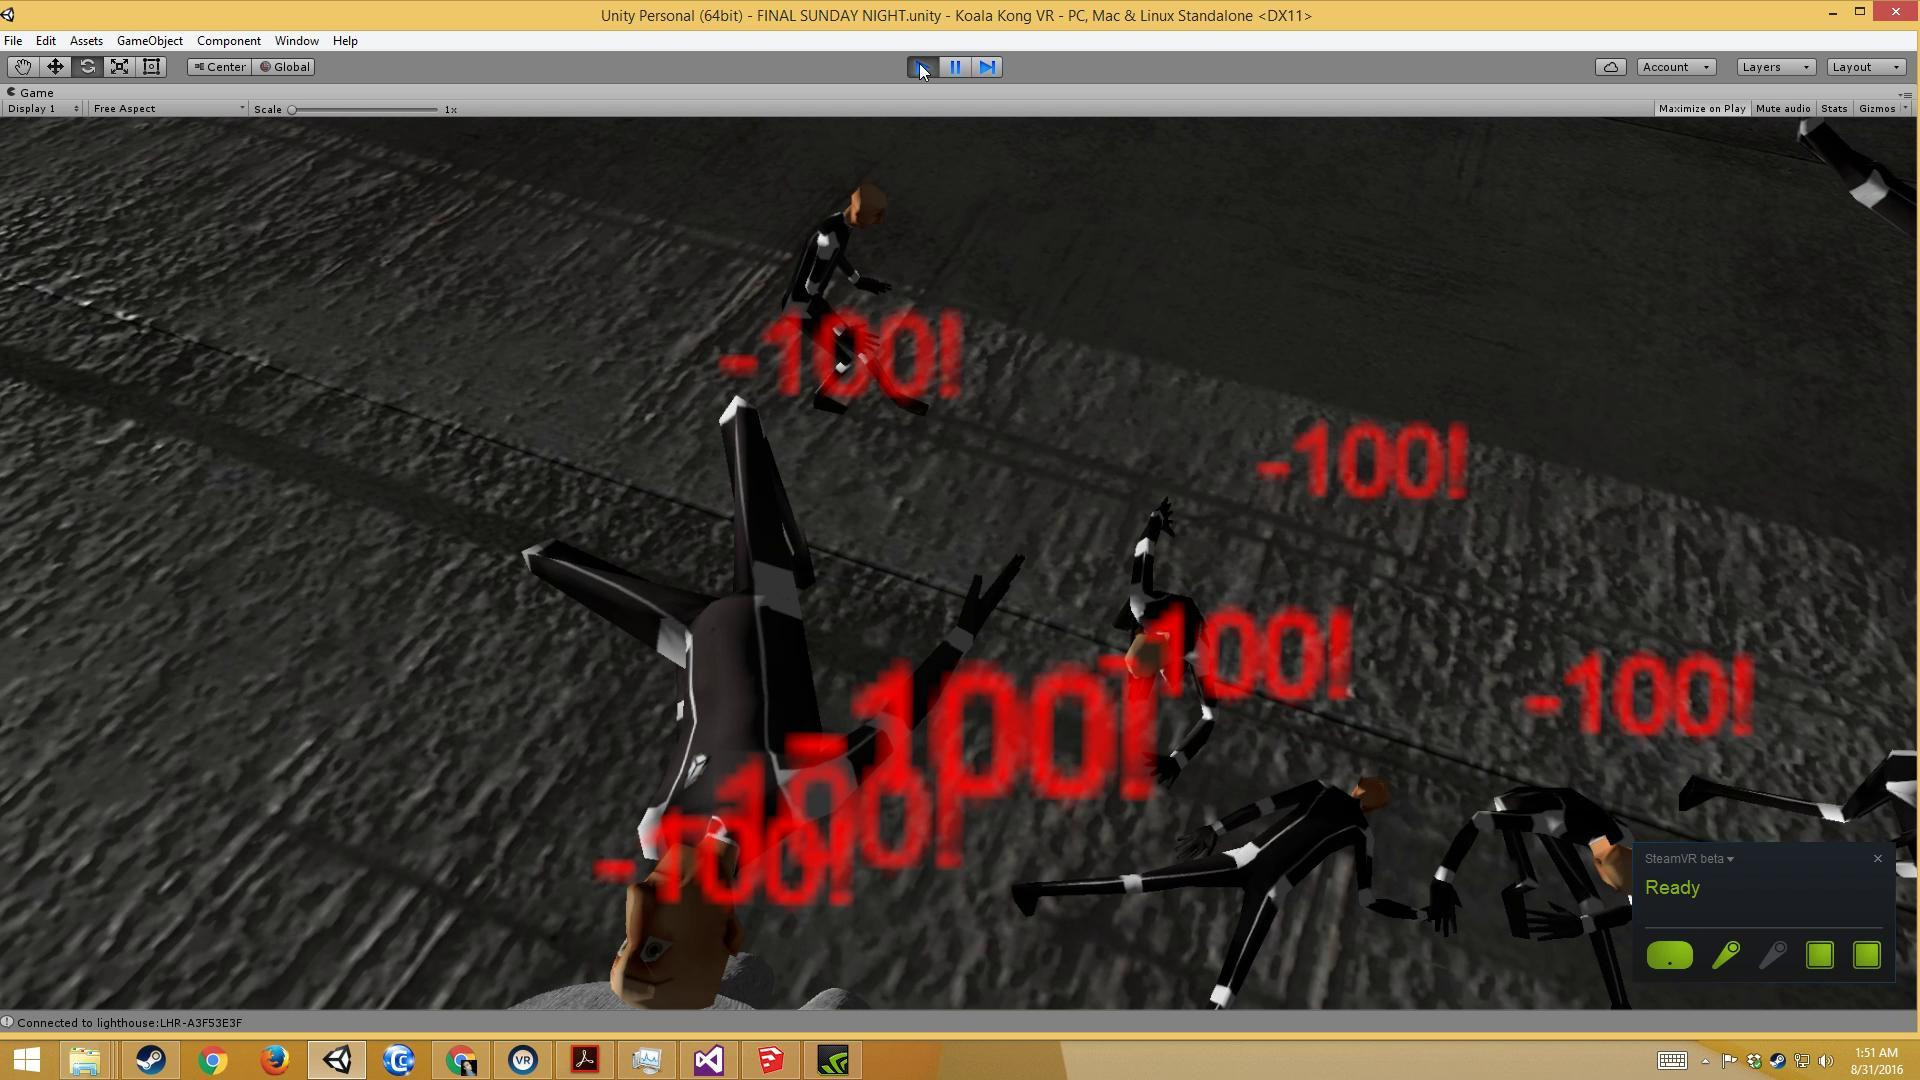Open the Assets menu
The image size is (1920, 1080).
86,41
